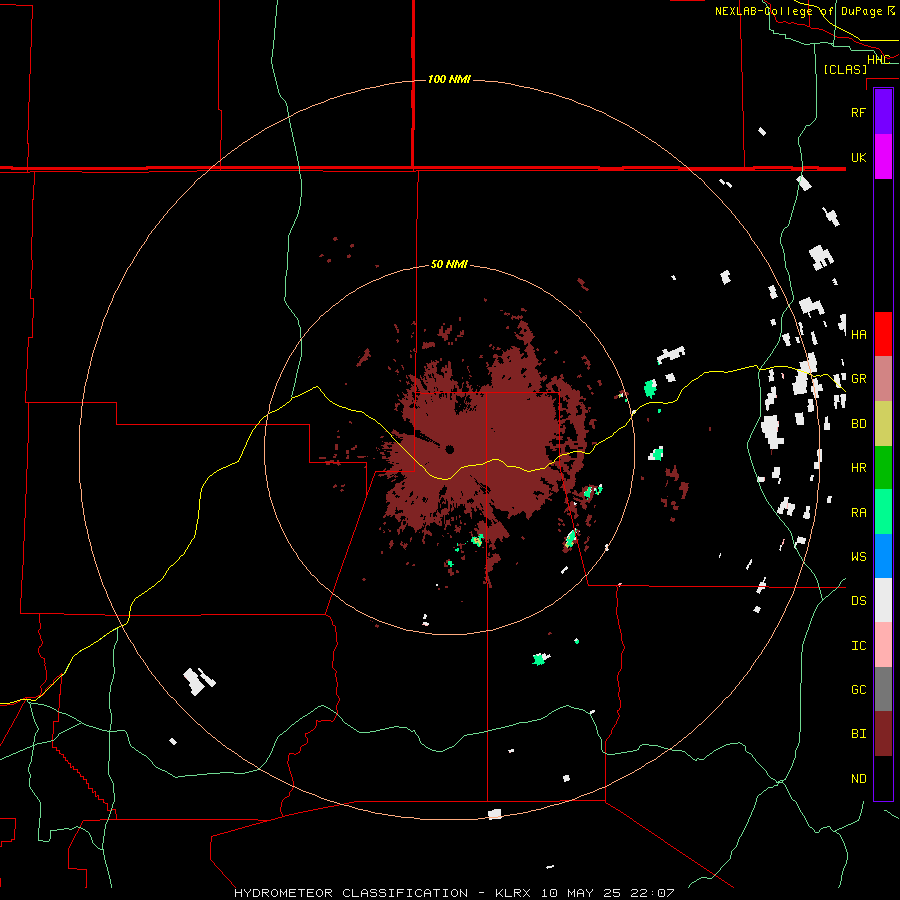Viewport: 900px width, 900px height.
Task: Pick the HR green legend swatch
Action: pyautogui.click(x=883, y=468)
